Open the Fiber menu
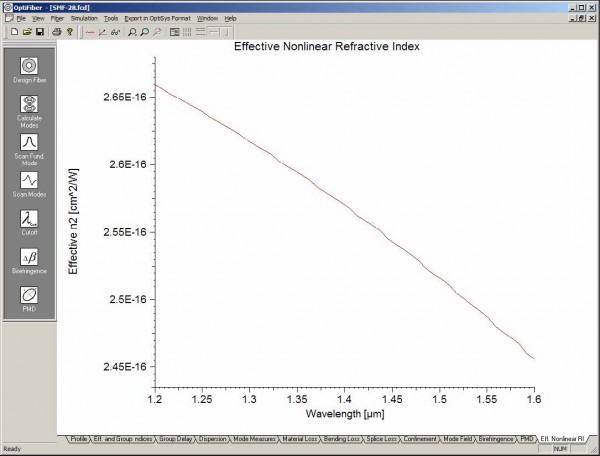This screenshot has height=456, width=600. point(57,18)
